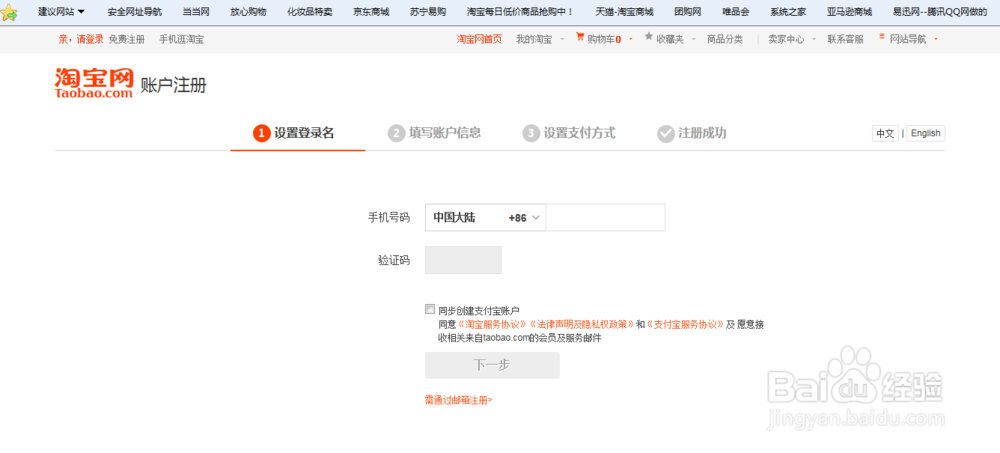Open 安全网址导航 bookmark

pos(135,11)
